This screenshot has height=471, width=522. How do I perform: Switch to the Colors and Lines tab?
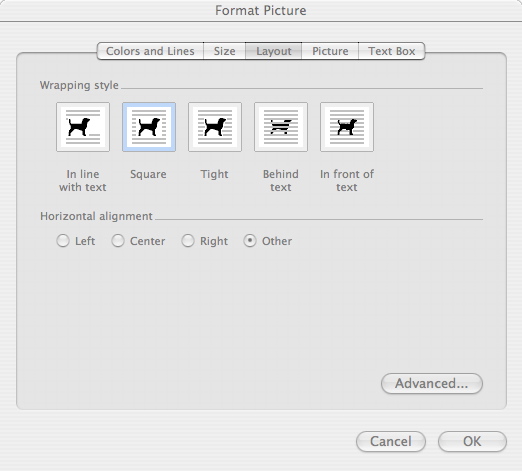click(x=150, y=51)
